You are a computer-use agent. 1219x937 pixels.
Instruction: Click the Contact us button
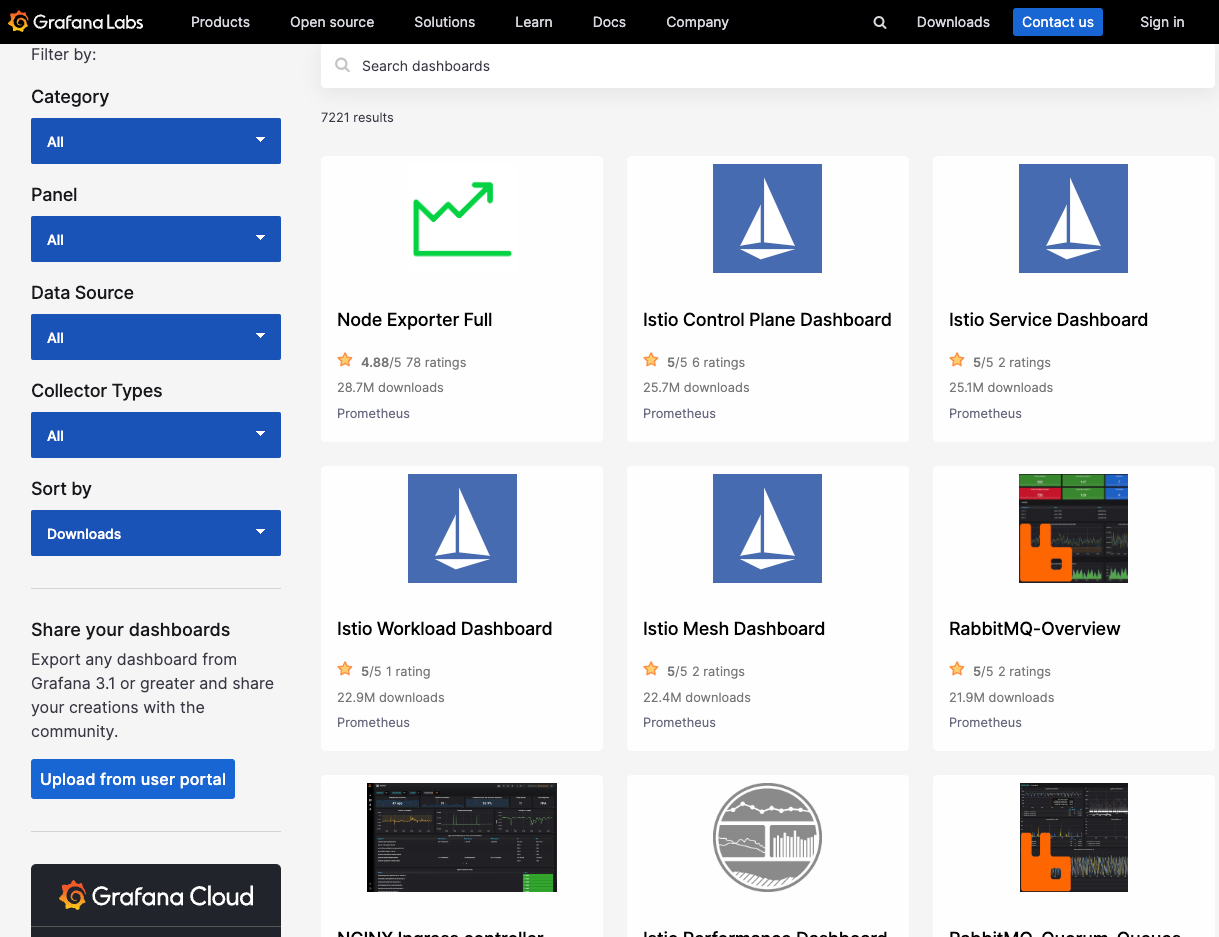1058,22
